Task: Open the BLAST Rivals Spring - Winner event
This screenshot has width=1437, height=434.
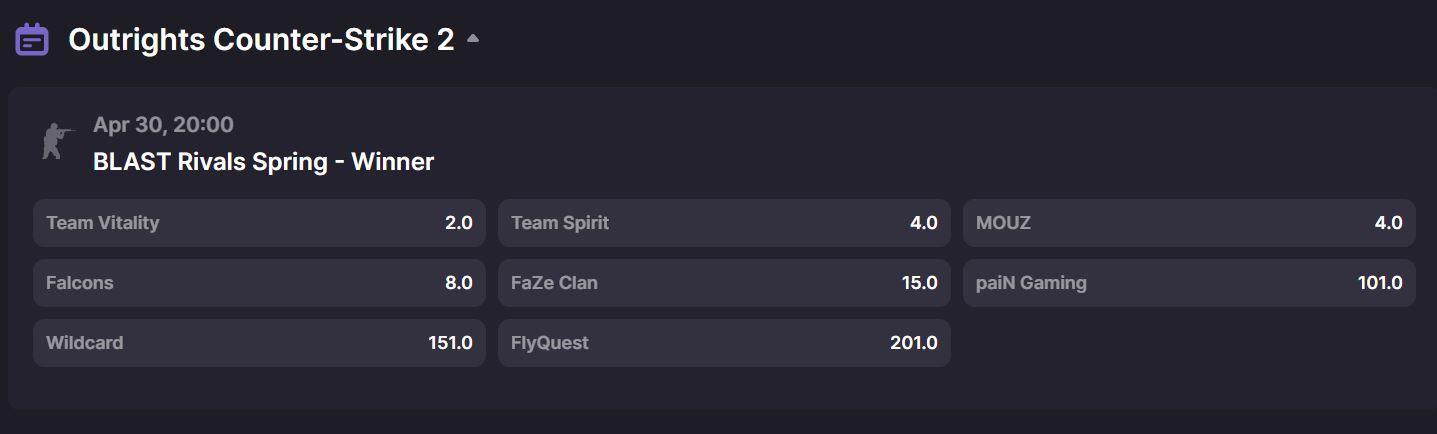Action: click(263, 162)
